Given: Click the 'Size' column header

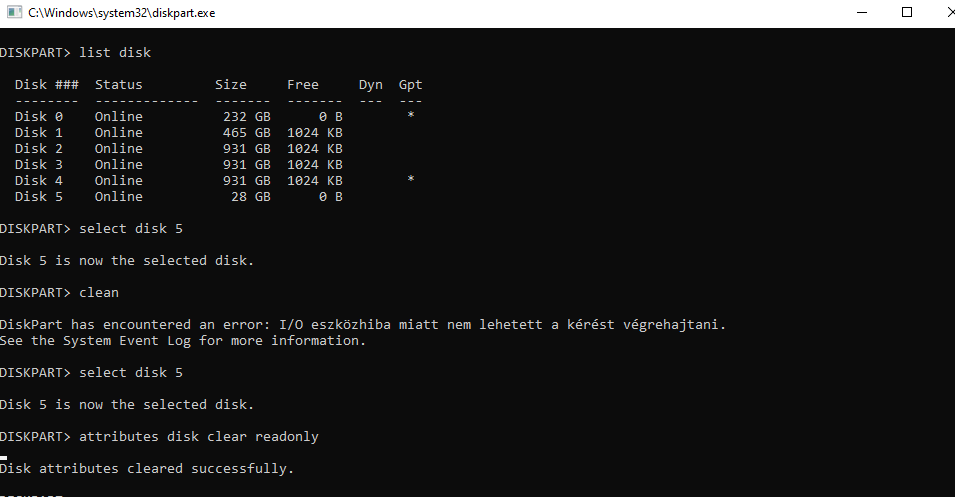Looking at the screenshot, I should pos(230,84).
